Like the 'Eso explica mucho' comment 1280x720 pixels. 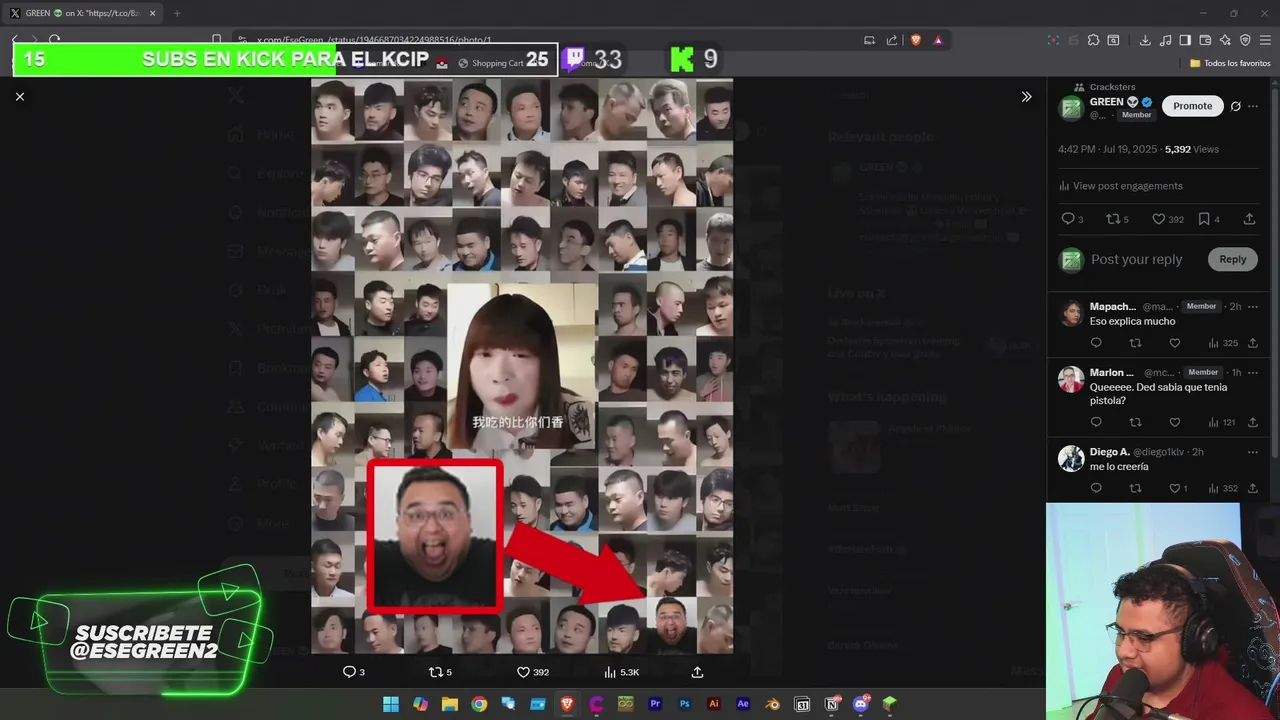pos(1174,343)
